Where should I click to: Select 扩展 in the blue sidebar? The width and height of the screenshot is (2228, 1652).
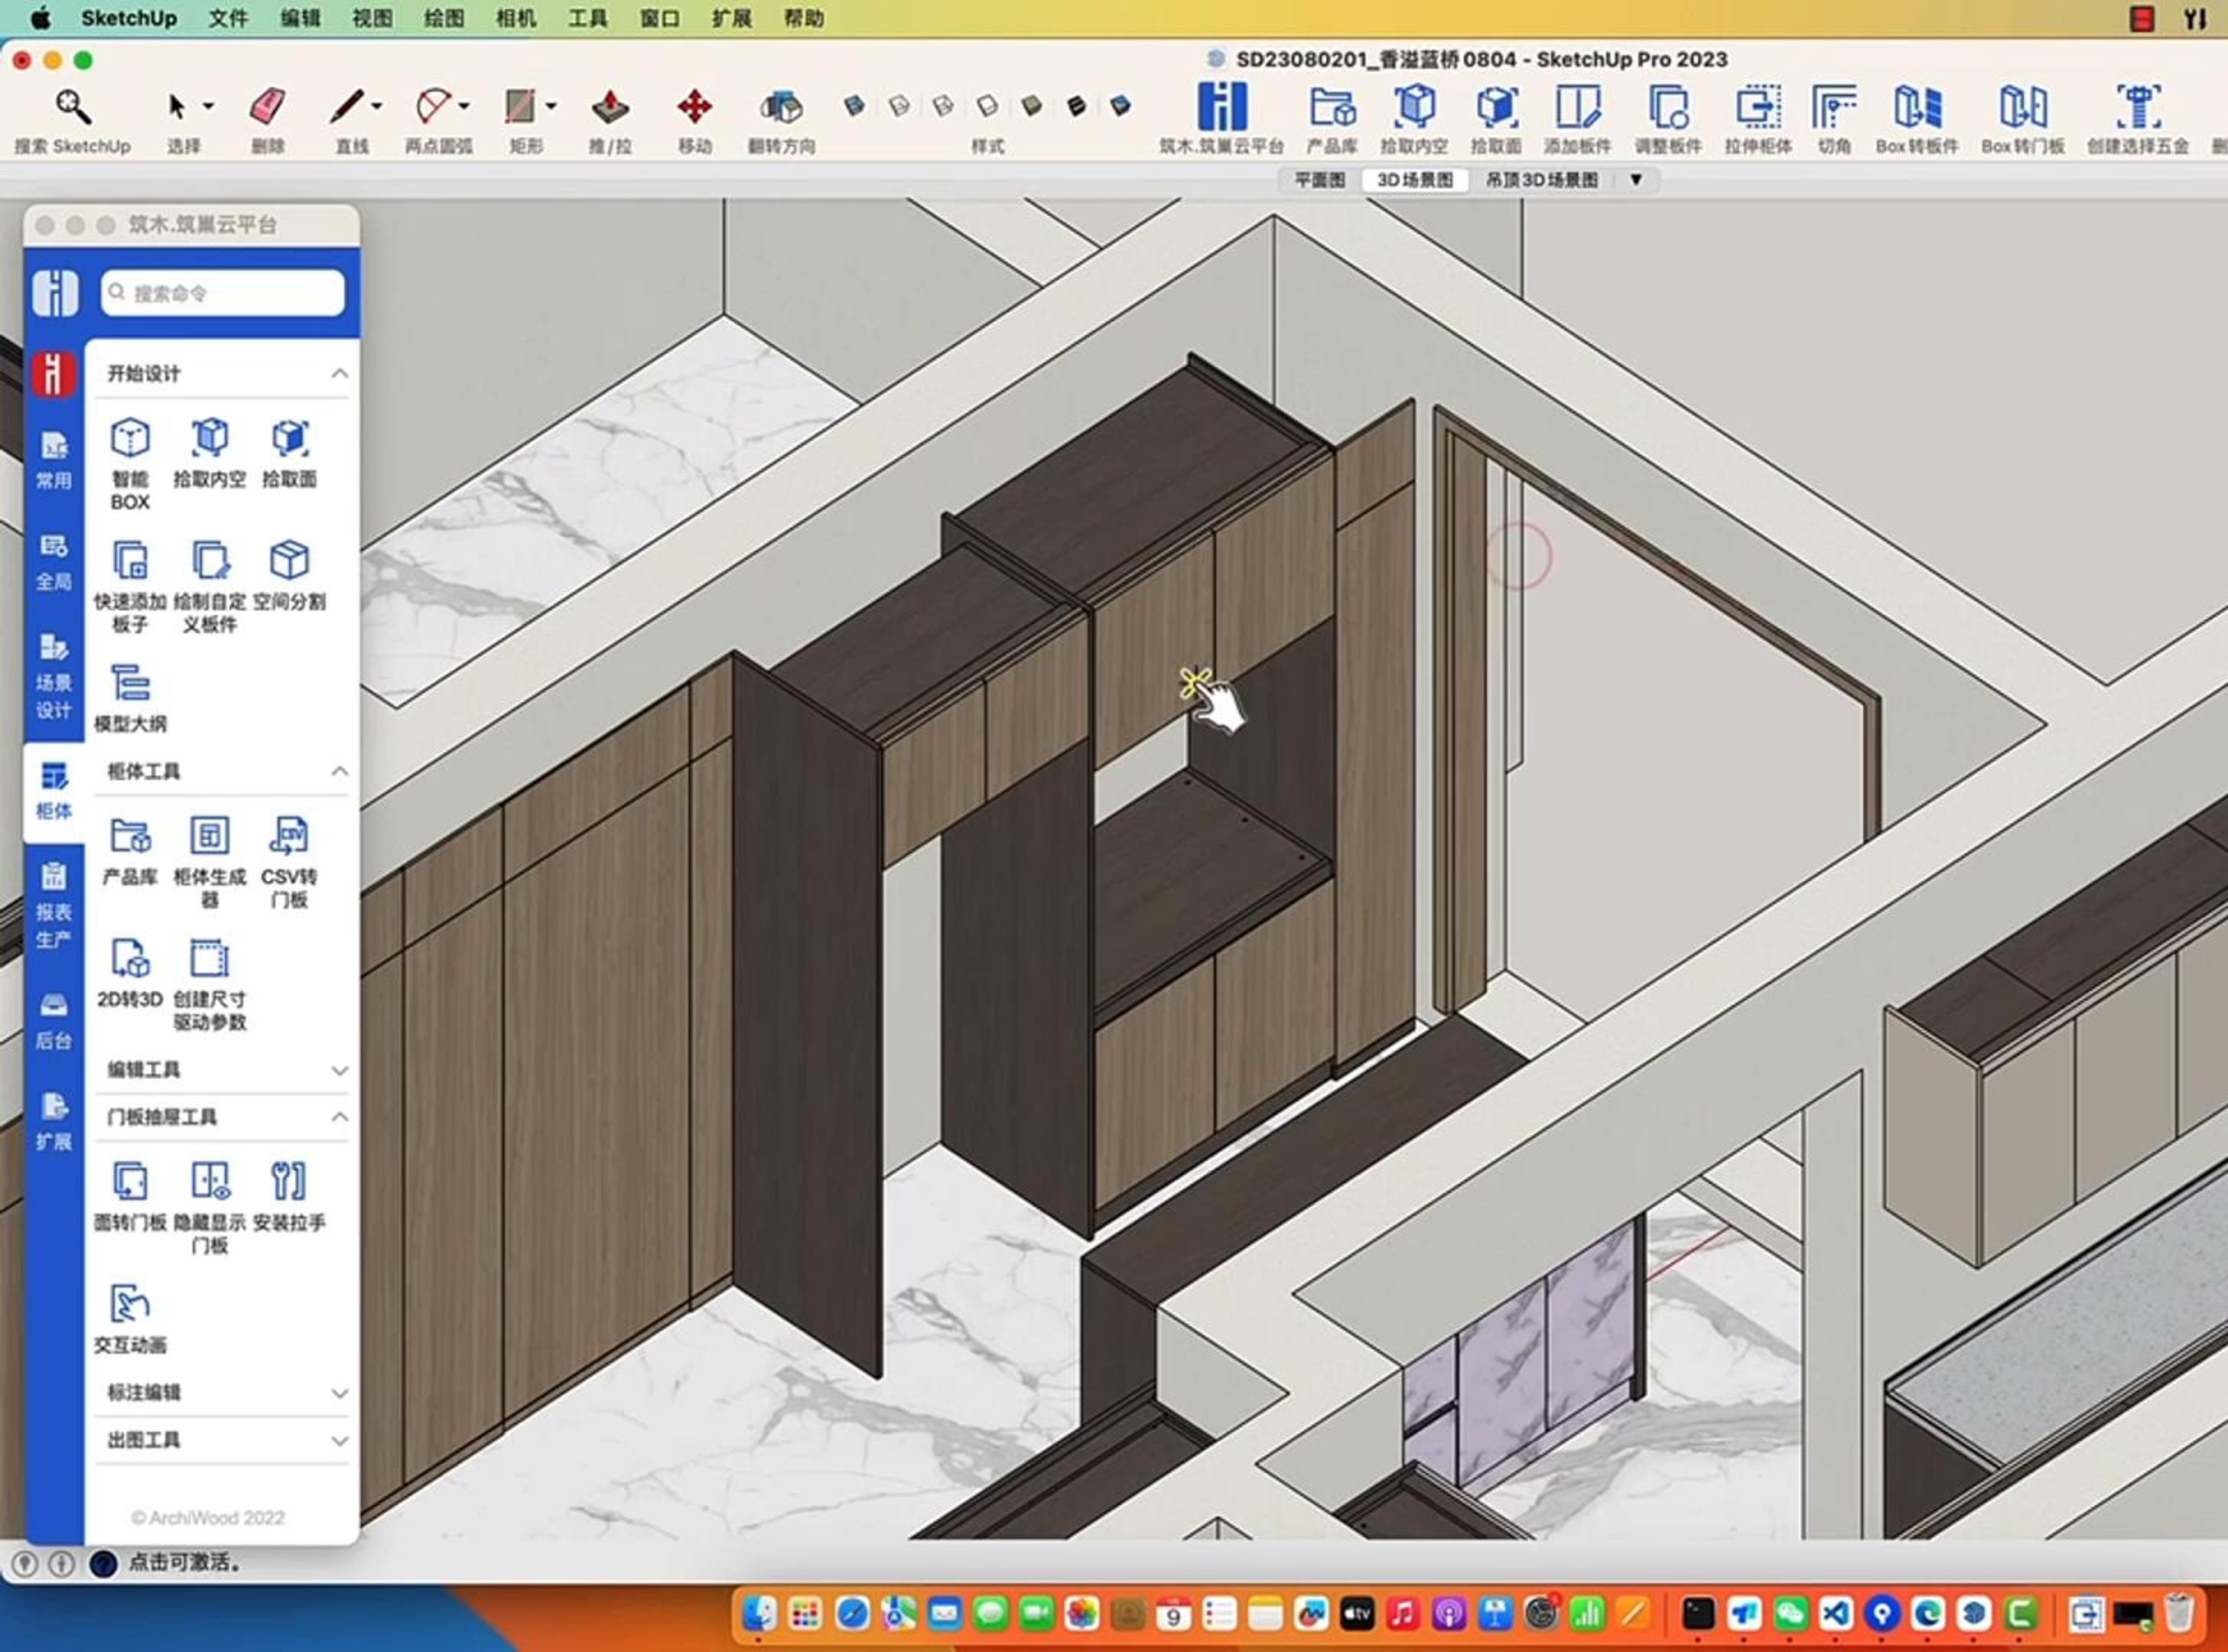pos(54,1122)
